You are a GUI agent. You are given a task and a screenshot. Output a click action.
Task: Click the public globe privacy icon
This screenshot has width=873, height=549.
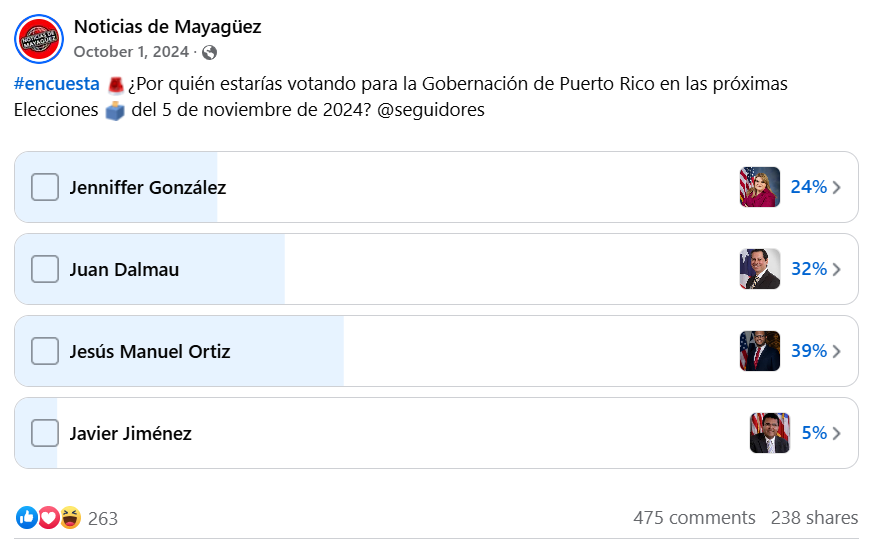pyautogui.click(x=209, y=52)
